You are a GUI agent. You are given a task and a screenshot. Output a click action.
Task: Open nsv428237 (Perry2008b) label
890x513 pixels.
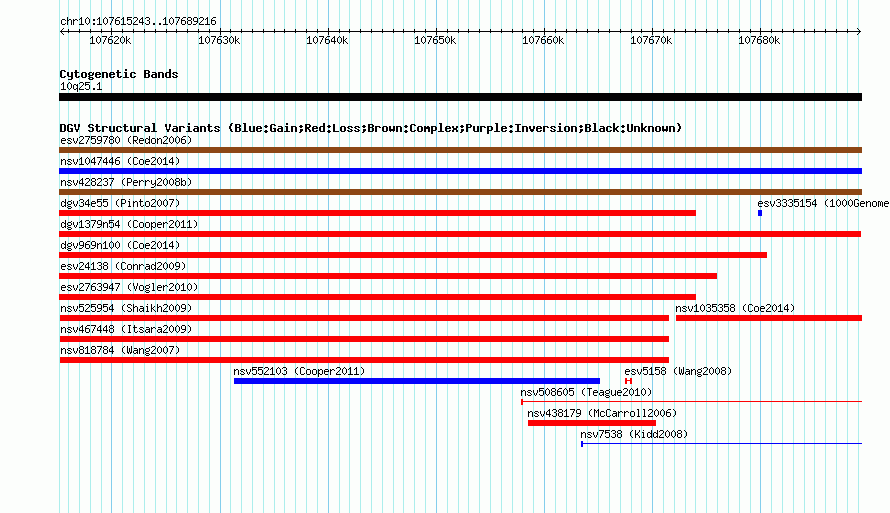(x=126, y=182)
